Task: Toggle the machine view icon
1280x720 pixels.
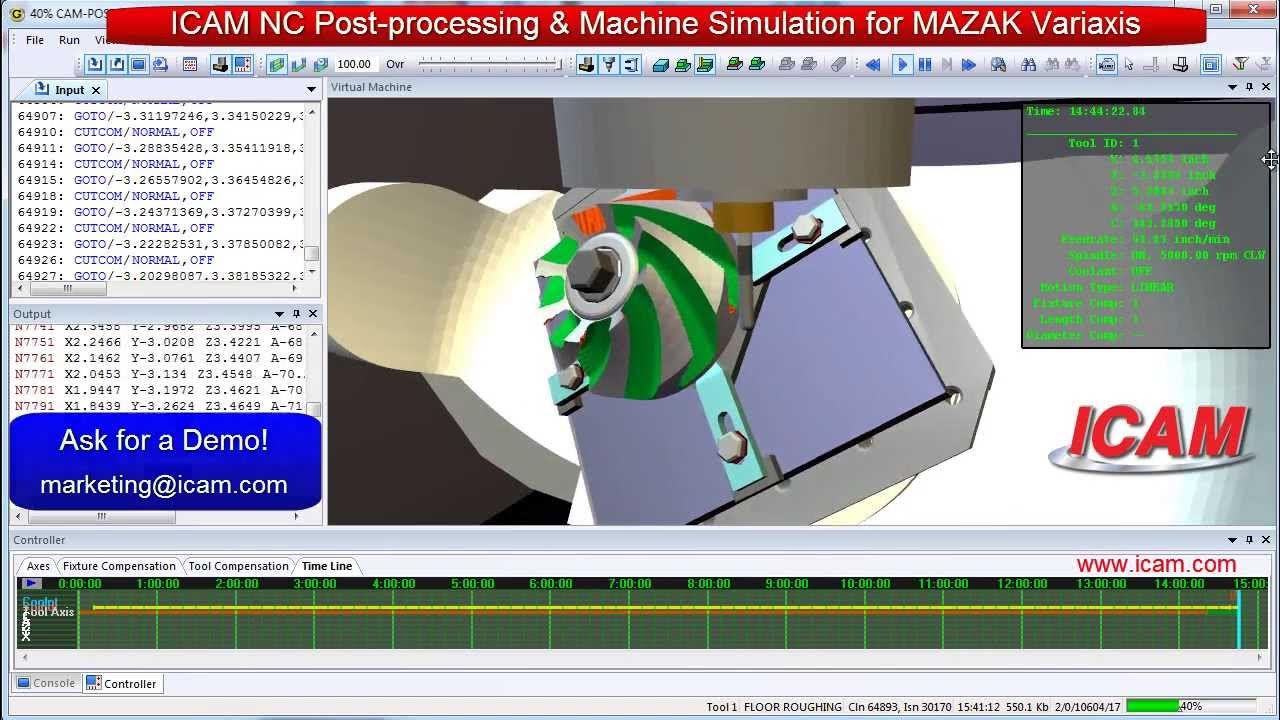Action: point(586,65)
